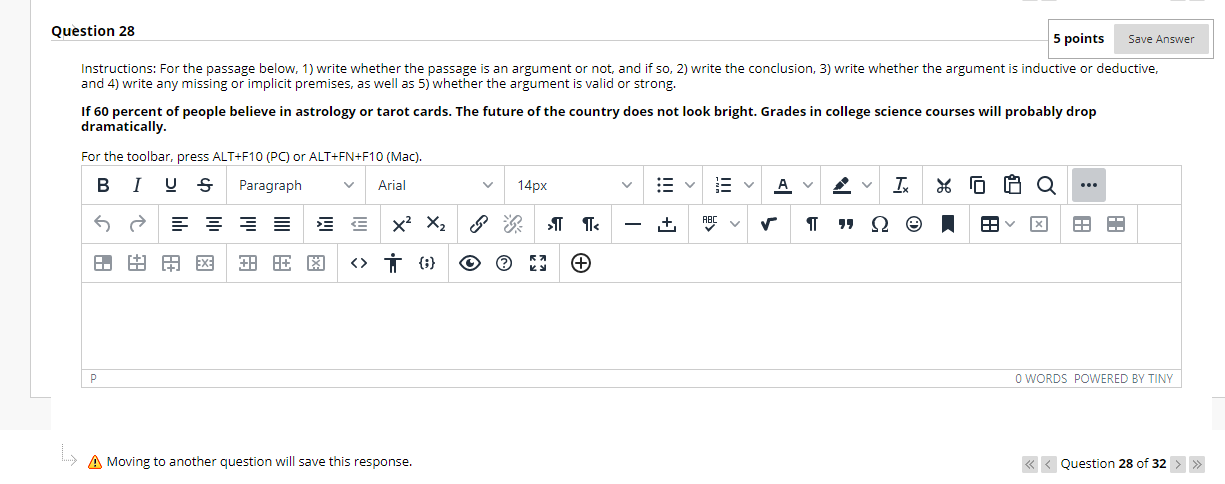Set left-to-right text direction

[556, 224]
